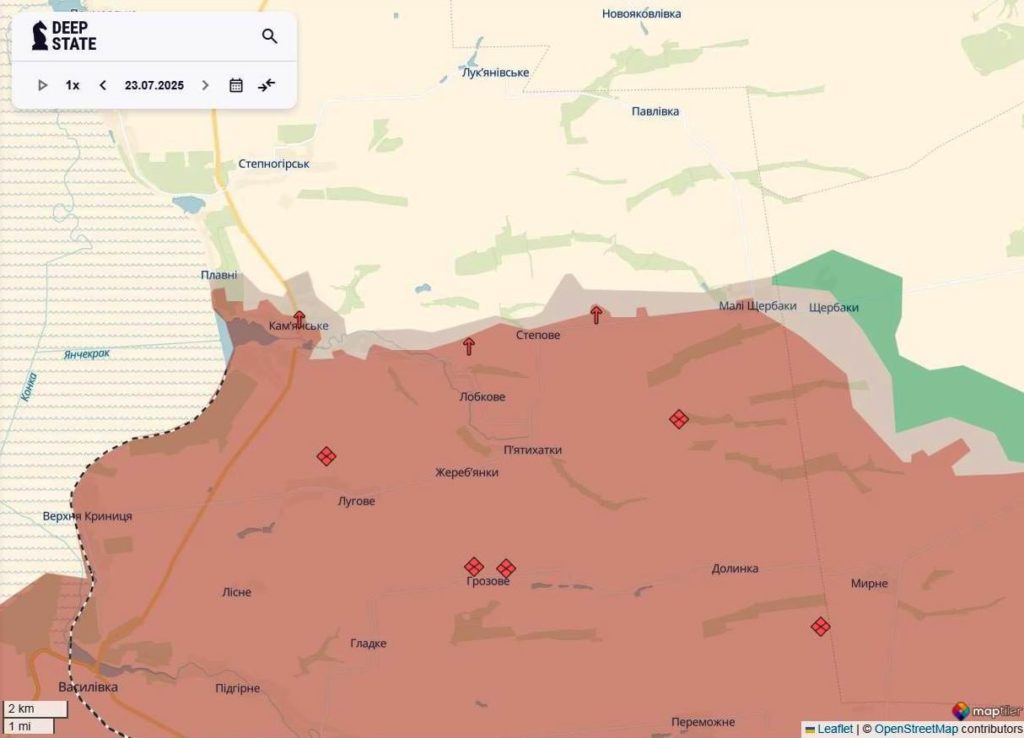This screenshot has height=738, width=1024.
Task: Change the 1x playback speed
Action: (72, 86)
